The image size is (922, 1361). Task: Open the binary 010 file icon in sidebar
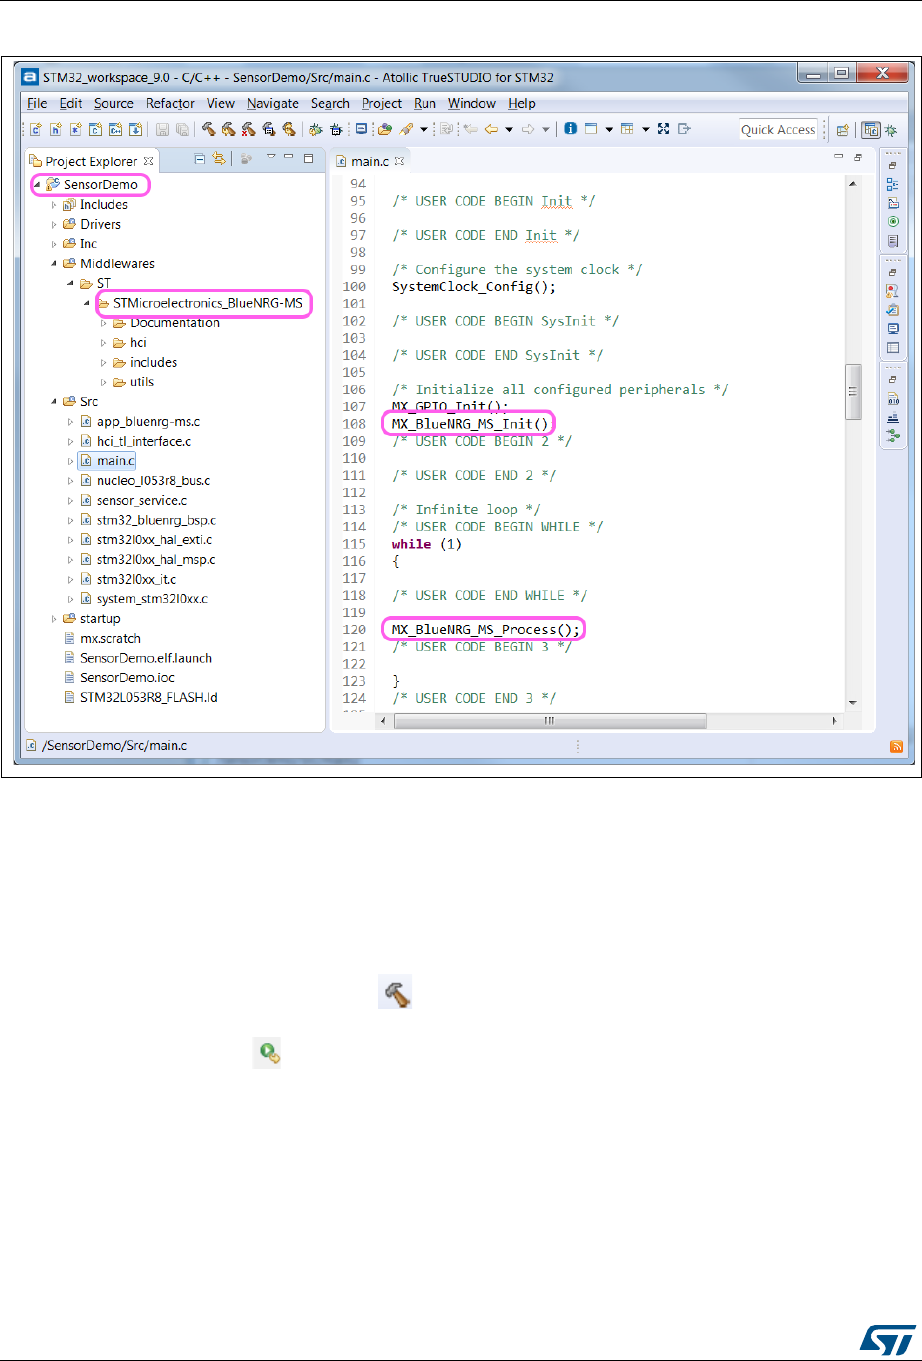(892, 399)
